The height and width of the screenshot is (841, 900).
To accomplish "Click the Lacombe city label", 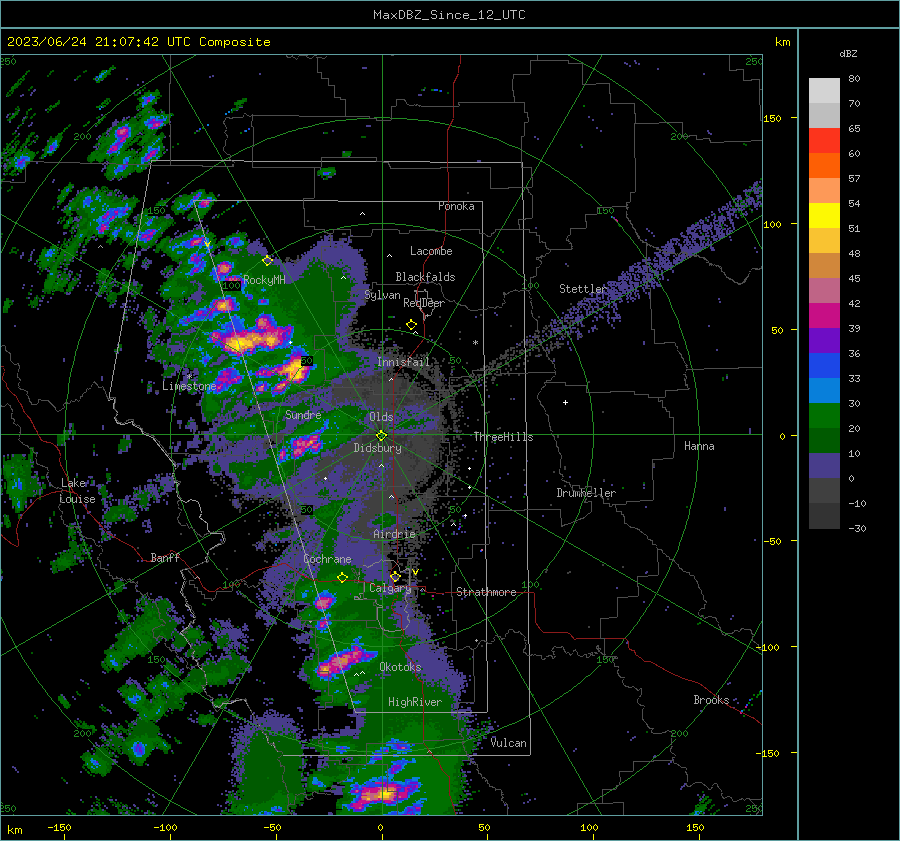I will [431, 251].
